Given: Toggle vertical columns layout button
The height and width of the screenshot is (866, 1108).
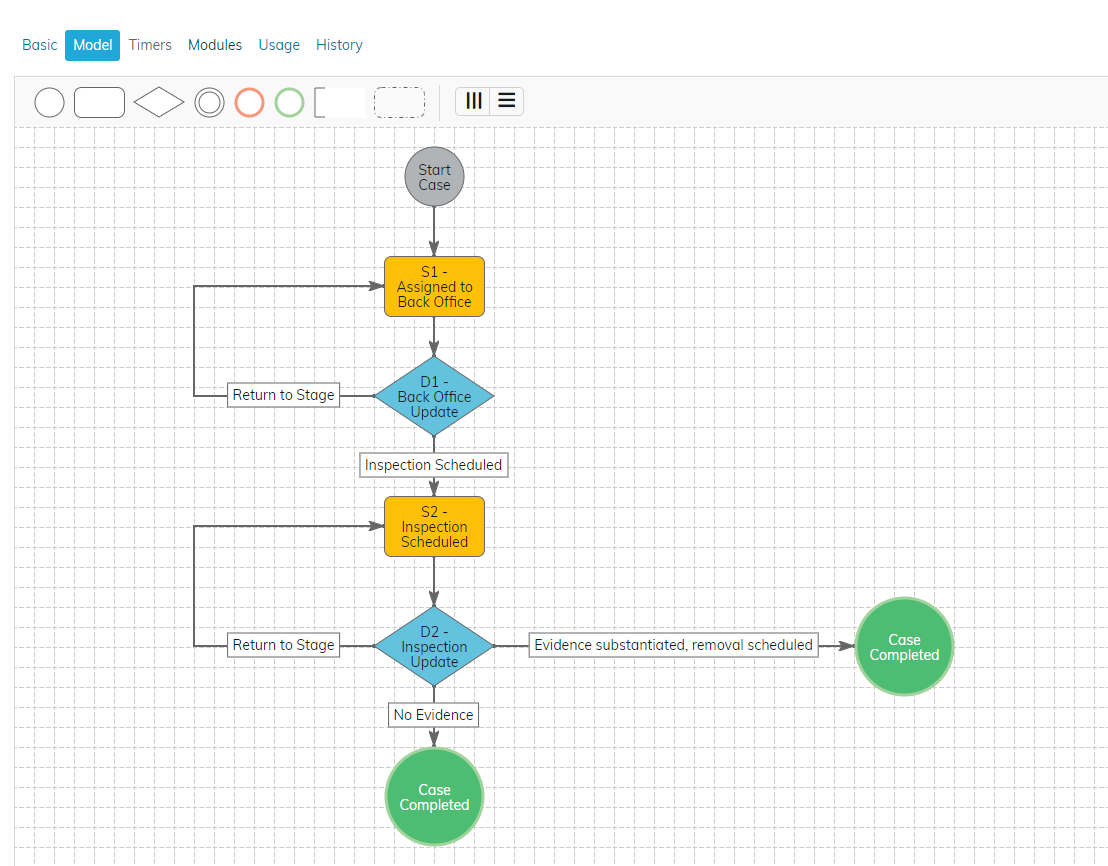Looking at the screenshot, I should [473, 101].
